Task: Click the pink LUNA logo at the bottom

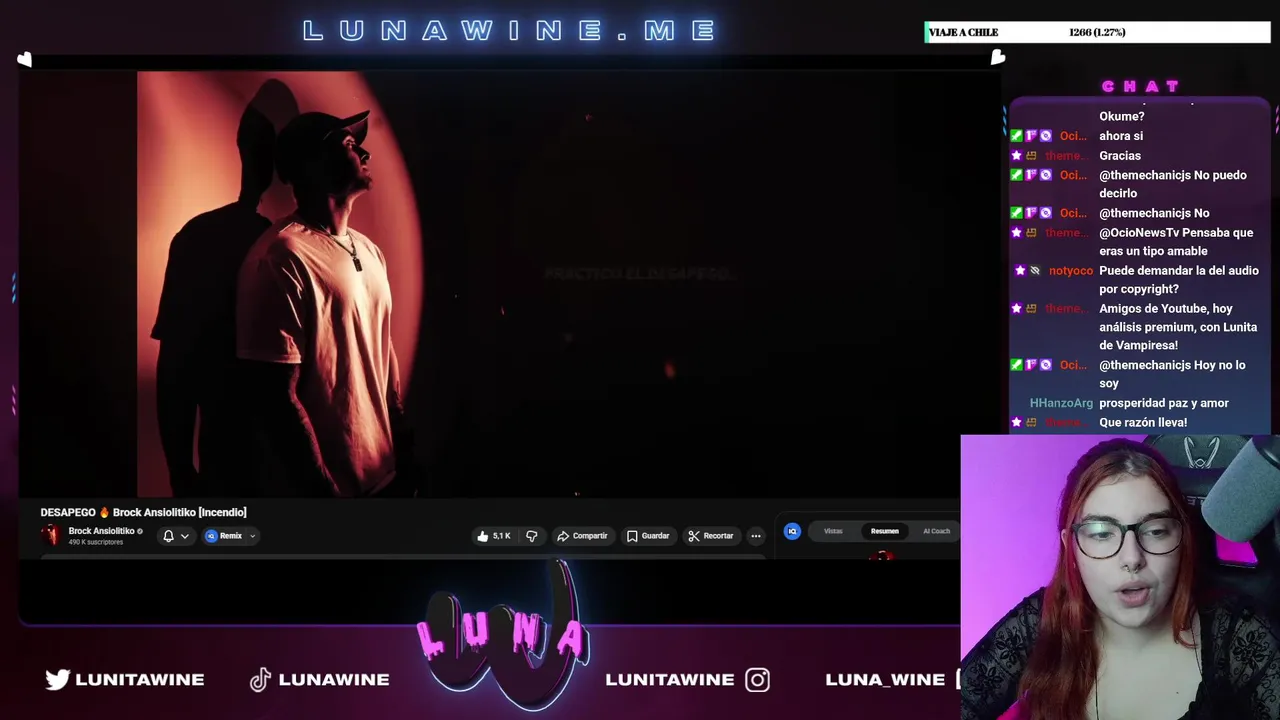Action: pos(502,638)
